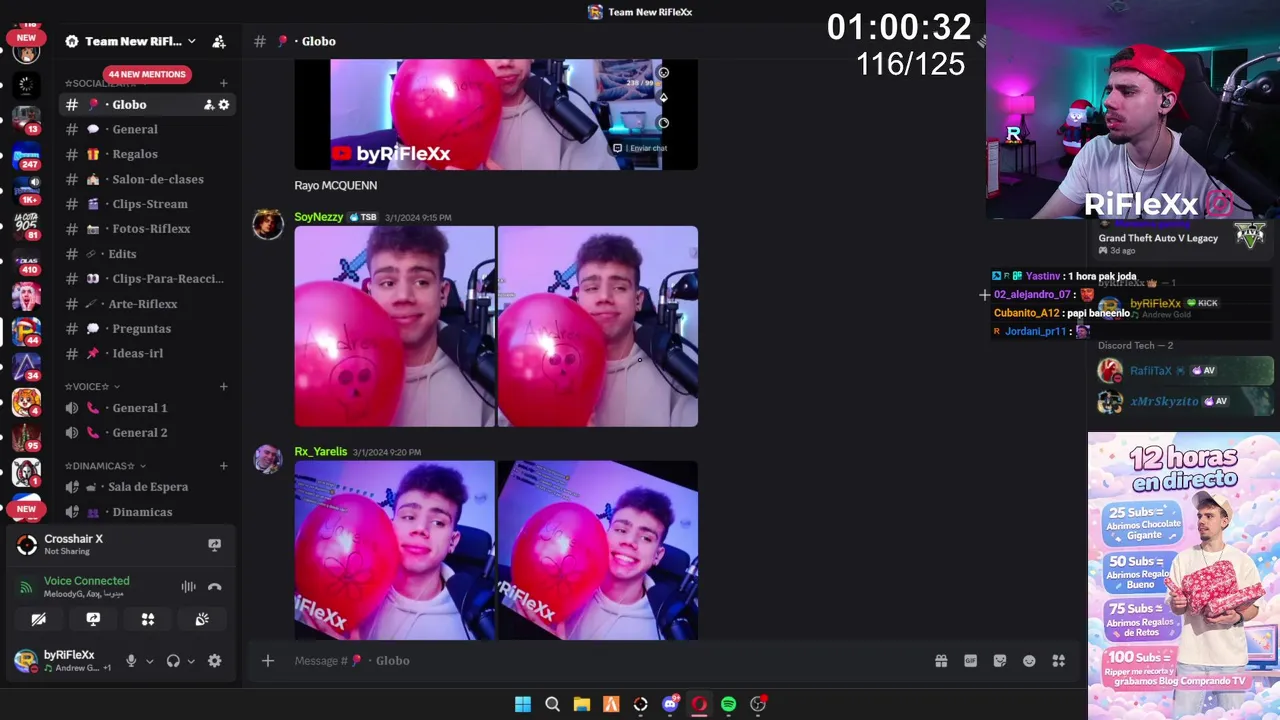
Task: Open SoyNezzy's first balloon image
Action: click(x=394, y=326)
